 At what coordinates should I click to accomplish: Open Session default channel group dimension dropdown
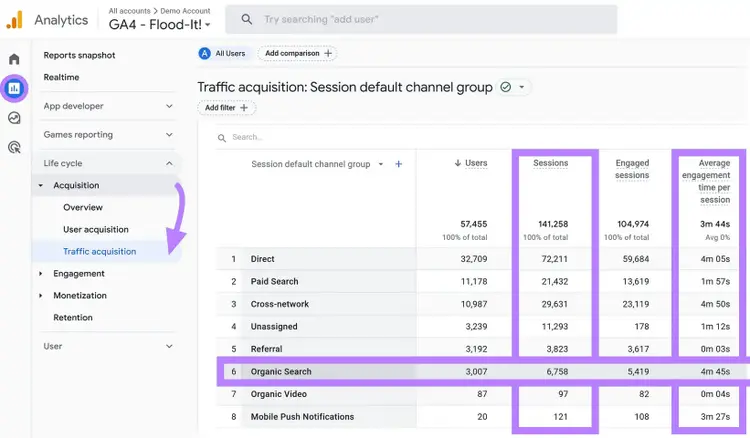(x=381, y=164)
